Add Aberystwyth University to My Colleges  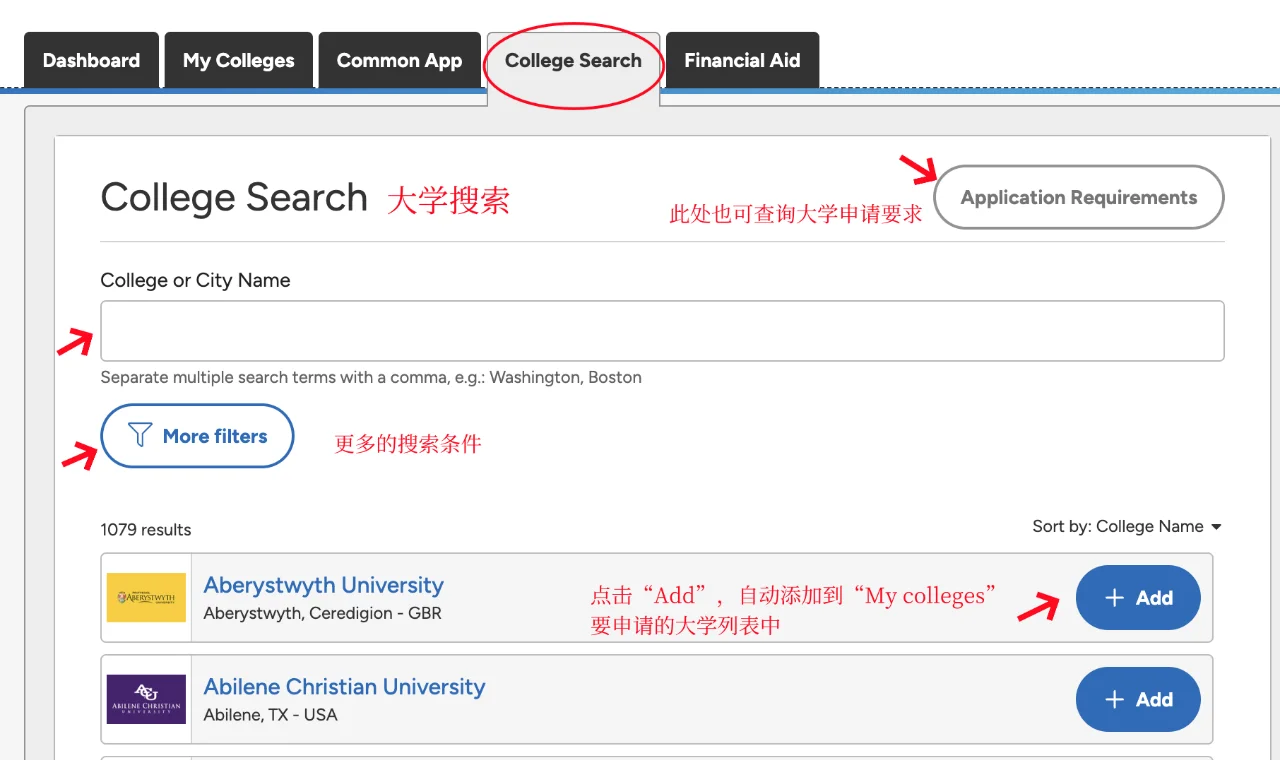[1137, 597]
